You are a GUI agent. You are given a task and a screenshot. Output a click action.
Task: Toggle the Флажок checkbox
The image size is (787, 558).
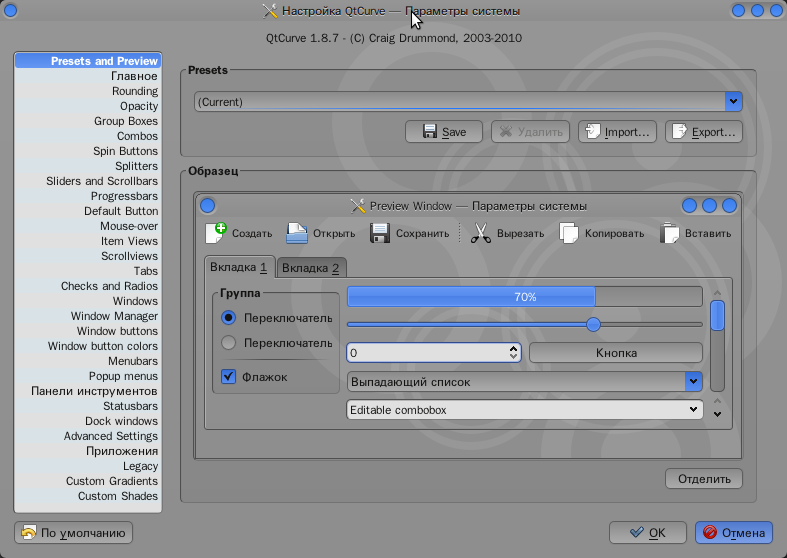coord(228,376)
